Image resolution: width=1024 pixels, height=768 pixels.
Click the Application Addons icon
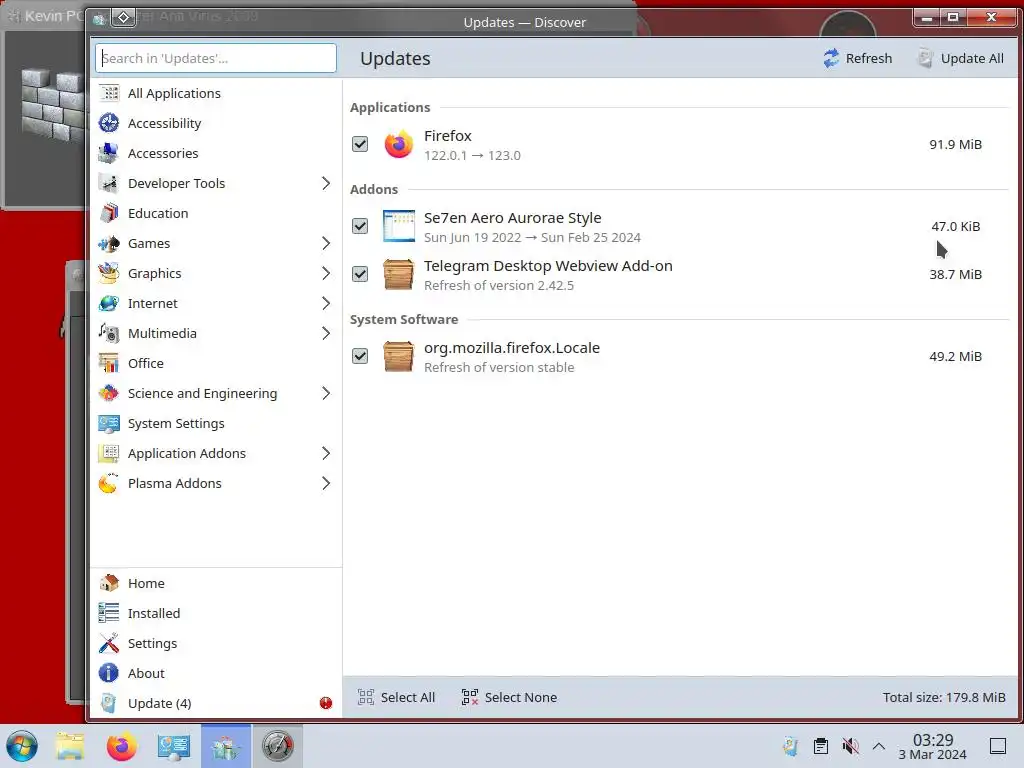coord(109,454)
